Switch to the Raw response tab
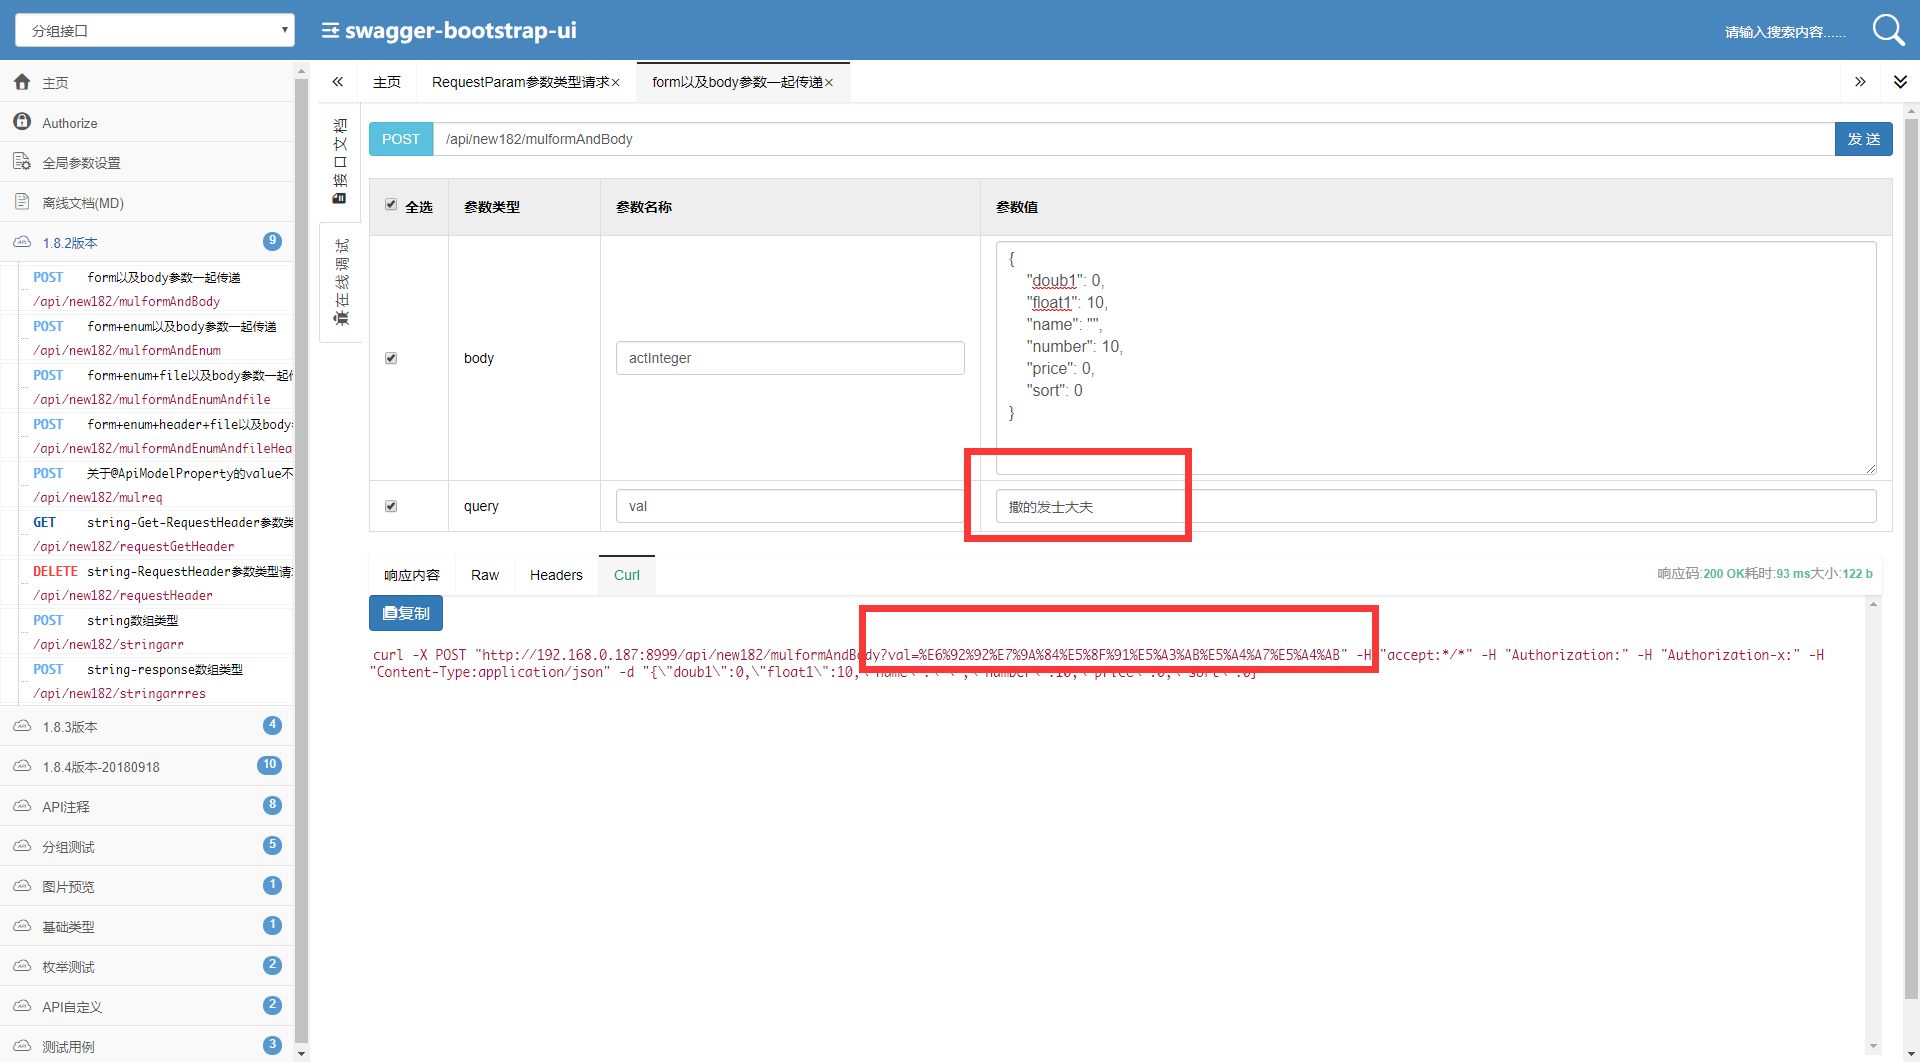The image size is (1920, 1062). pyautogui.click(x=485, y=575)
